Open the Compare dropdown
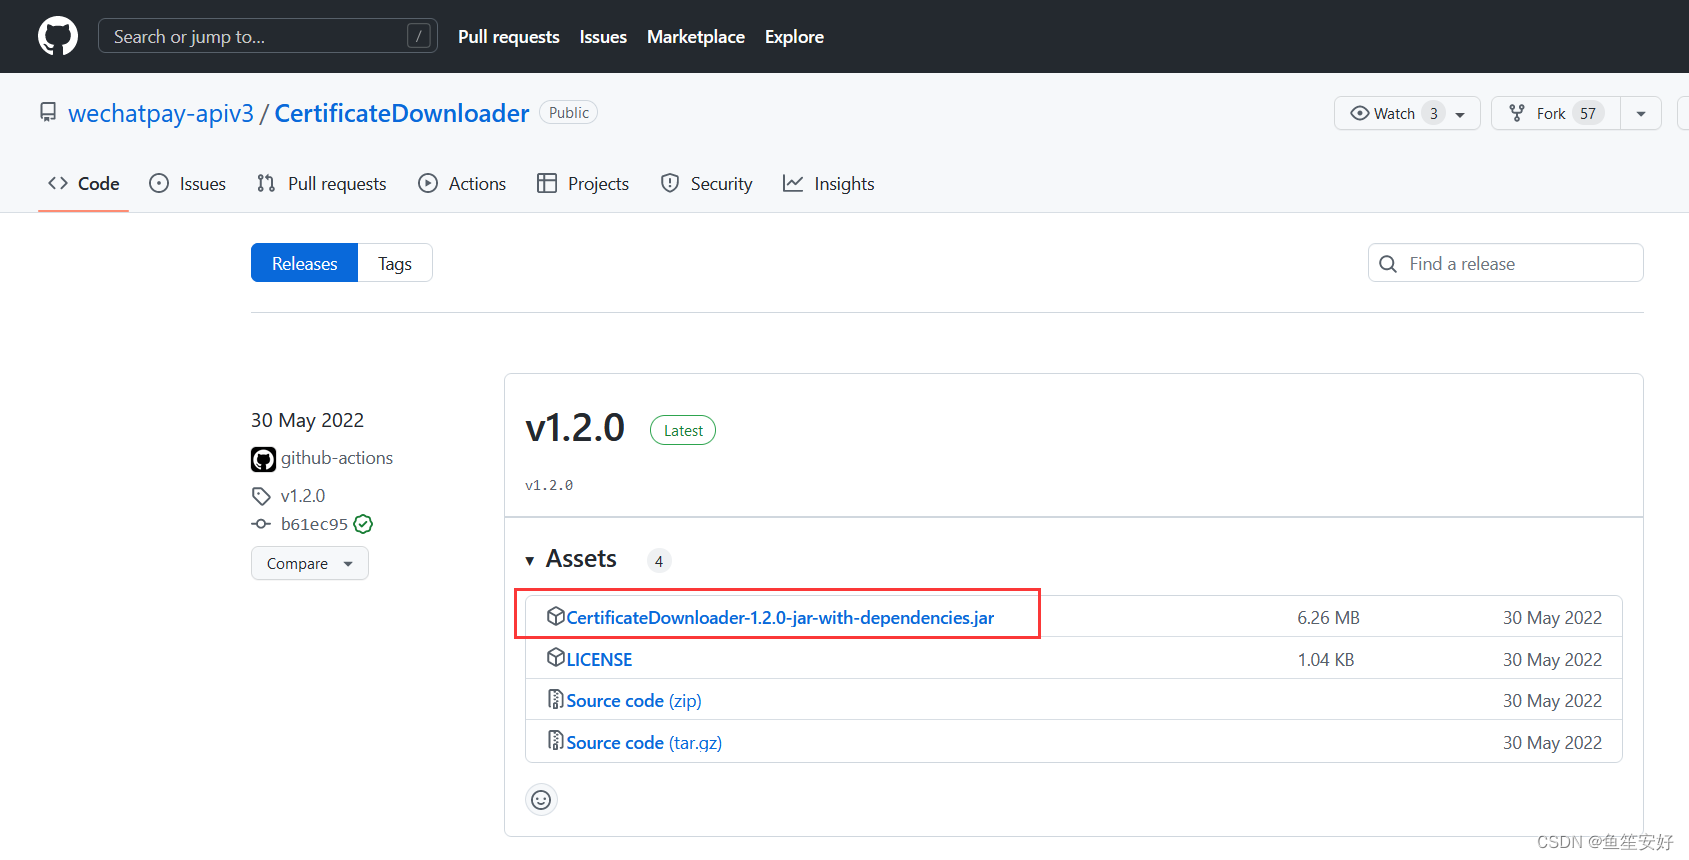 [310, 563]
